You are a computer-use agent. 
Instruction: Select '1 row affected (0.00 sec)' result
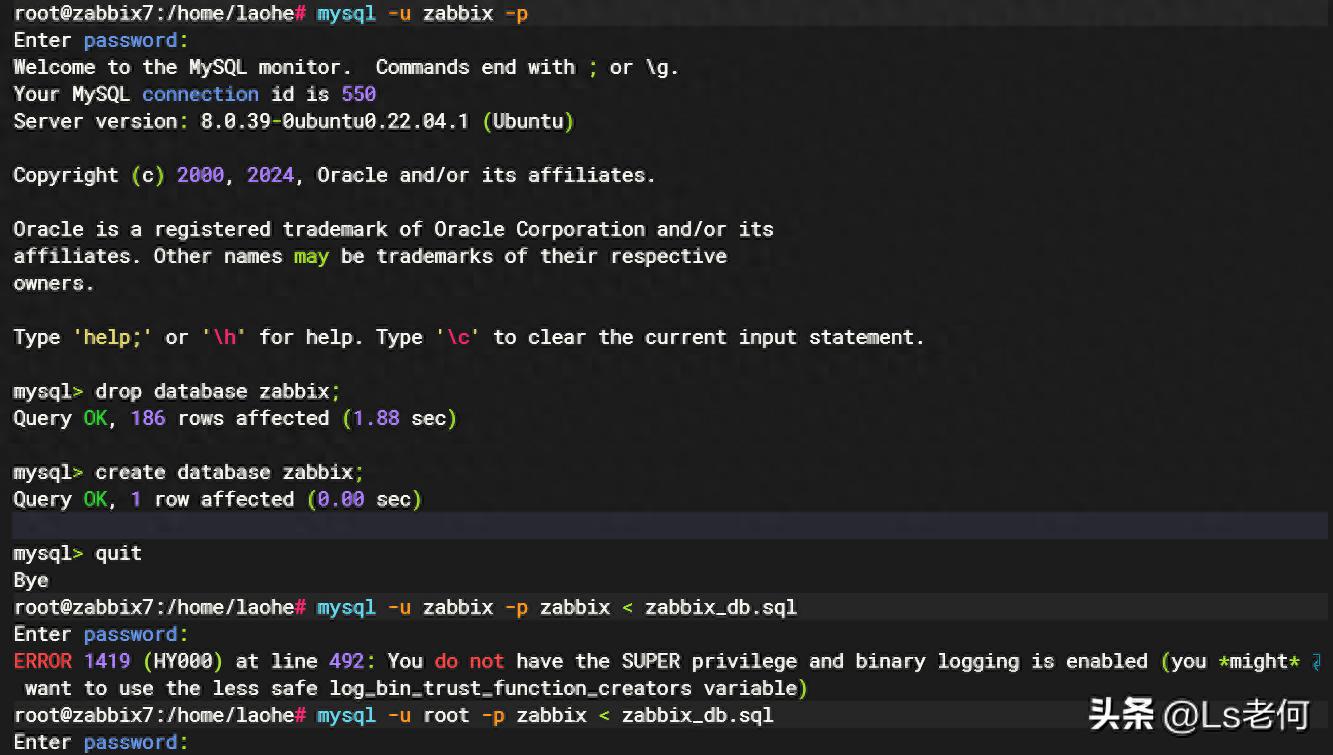276,499
